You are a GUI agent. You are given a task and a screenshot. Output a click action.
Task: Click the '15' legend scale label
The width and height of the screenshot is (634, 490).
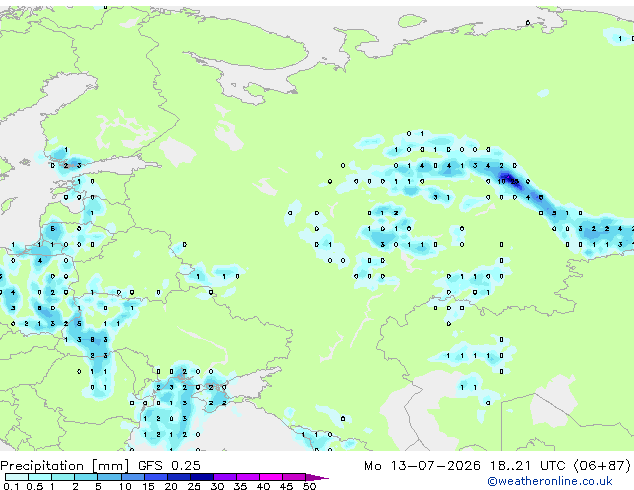148,486
